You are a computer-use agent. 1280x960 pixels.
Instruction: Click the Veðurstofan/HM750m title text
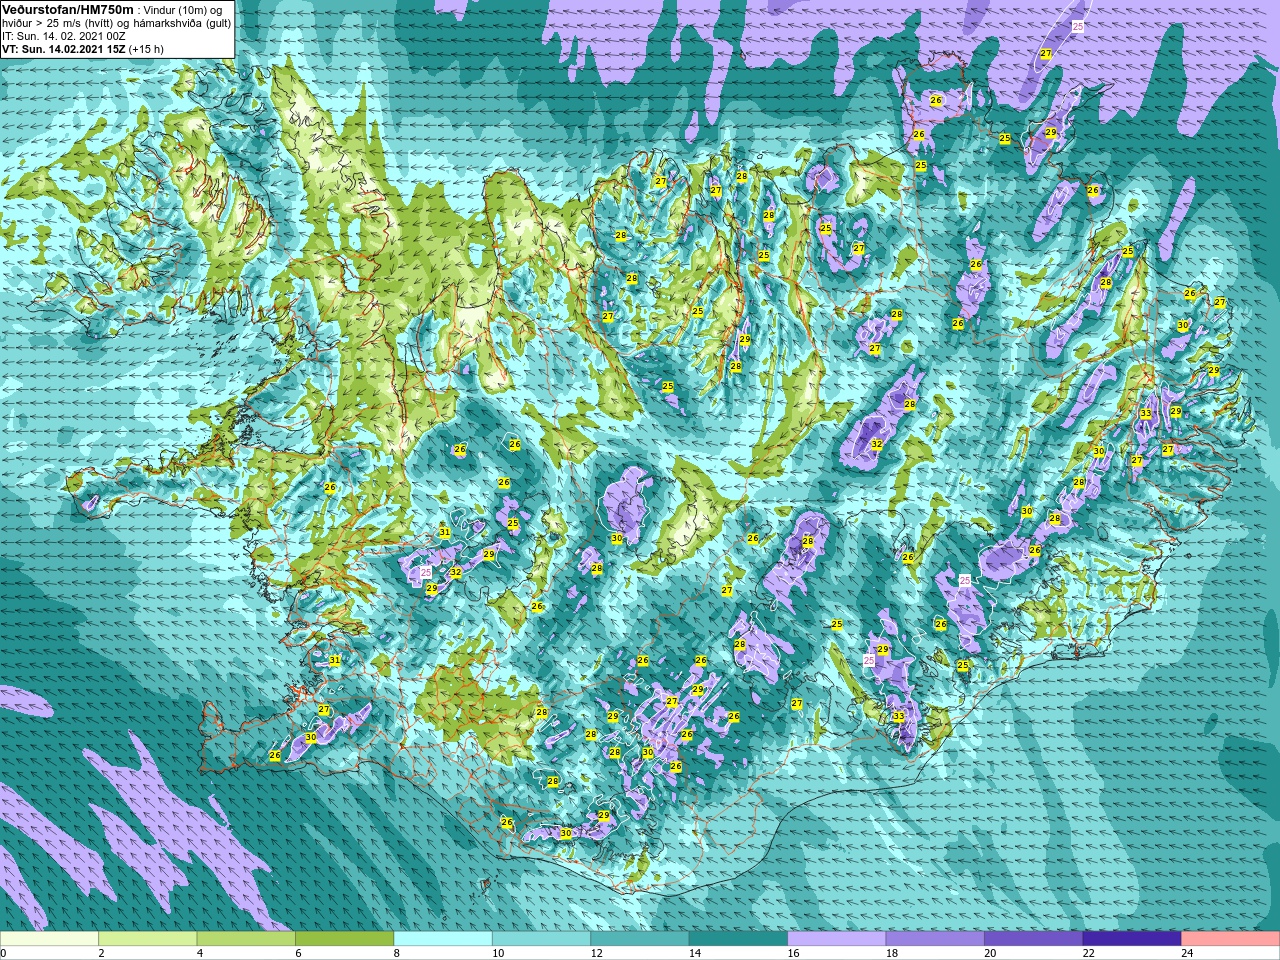65,9
